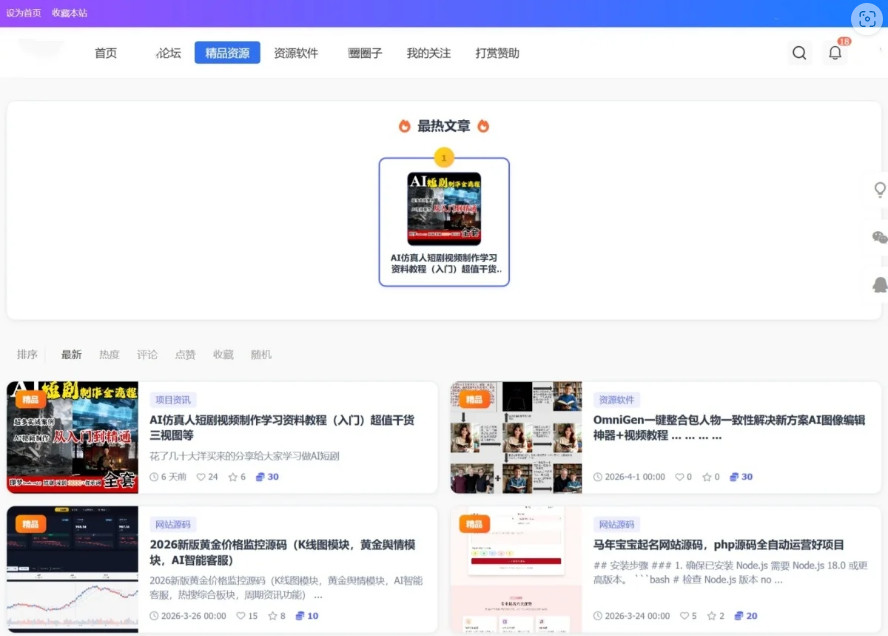Image resolution: width=888 pixels, height=636 pixels.
Task: Open the search magnifier icon
Action: [799, 53]
